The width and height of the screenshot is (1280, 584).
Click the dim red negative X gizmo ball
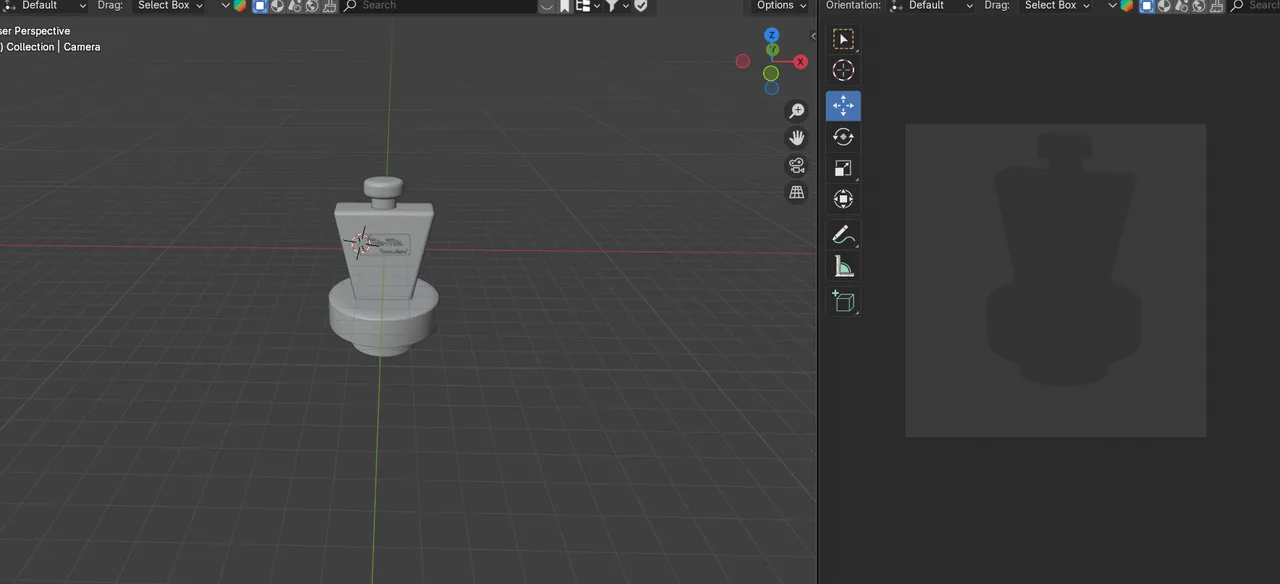click(742, 61)
